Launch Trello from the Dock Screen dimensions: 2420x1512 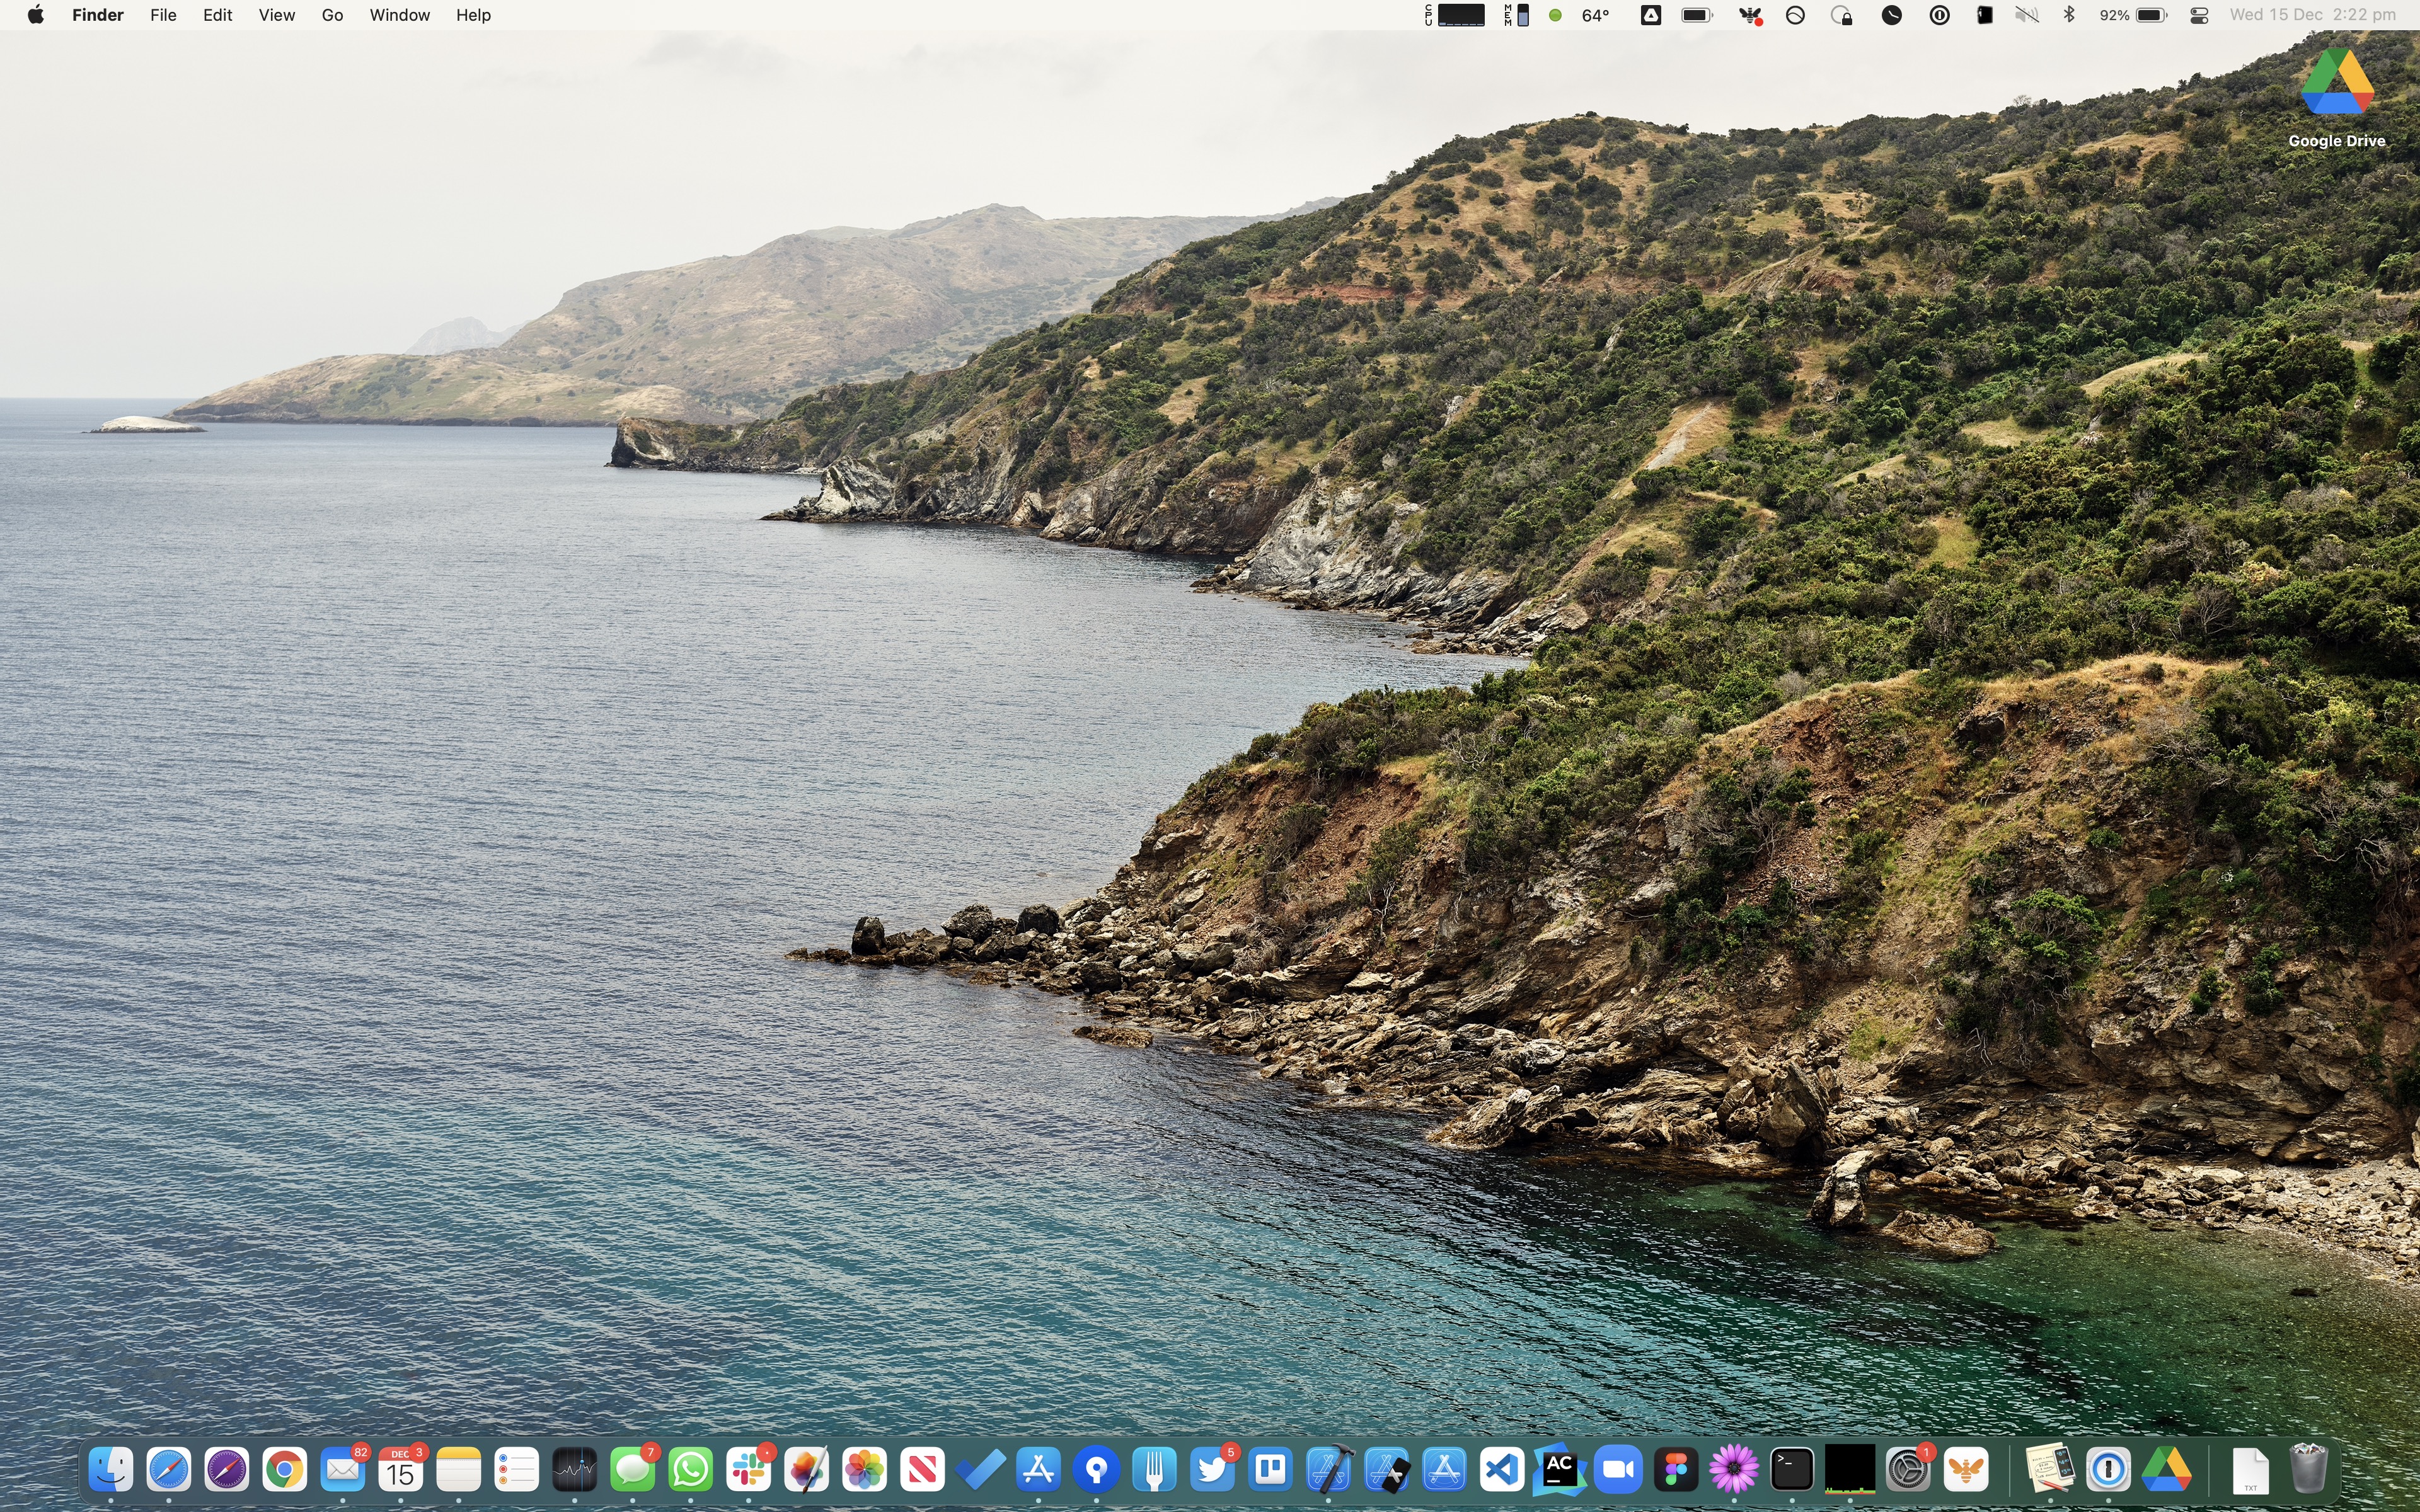coord(1270,1469)
